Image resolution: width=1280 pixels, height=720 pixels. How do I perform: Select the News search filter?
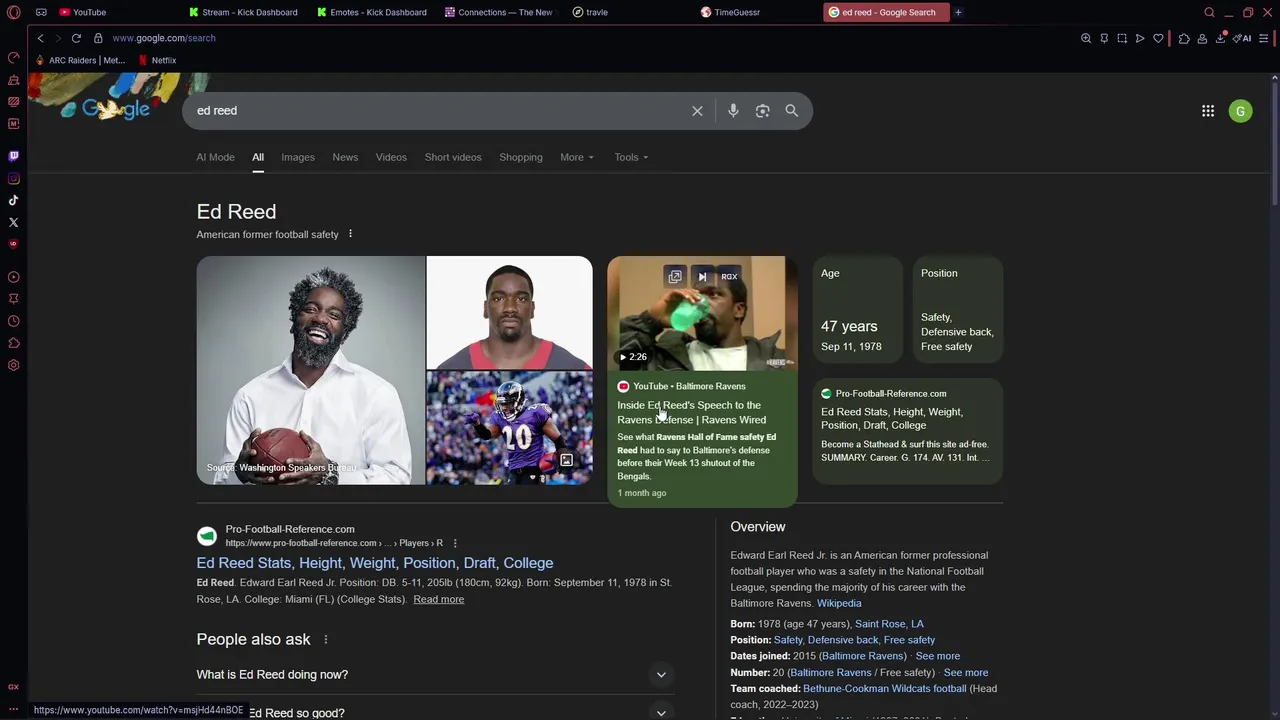tap(345, 157)
